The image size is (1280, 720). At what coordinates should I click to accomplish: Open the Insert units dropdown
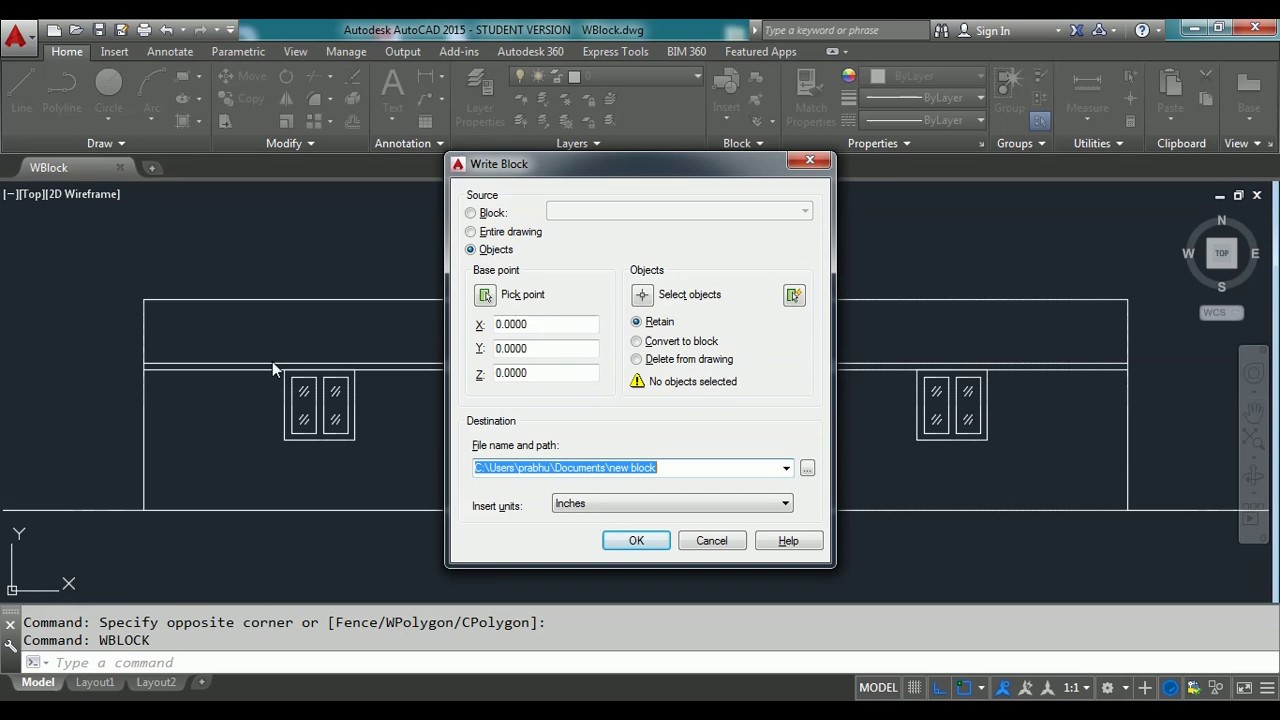pyautogui.click(x=672, y=504)
